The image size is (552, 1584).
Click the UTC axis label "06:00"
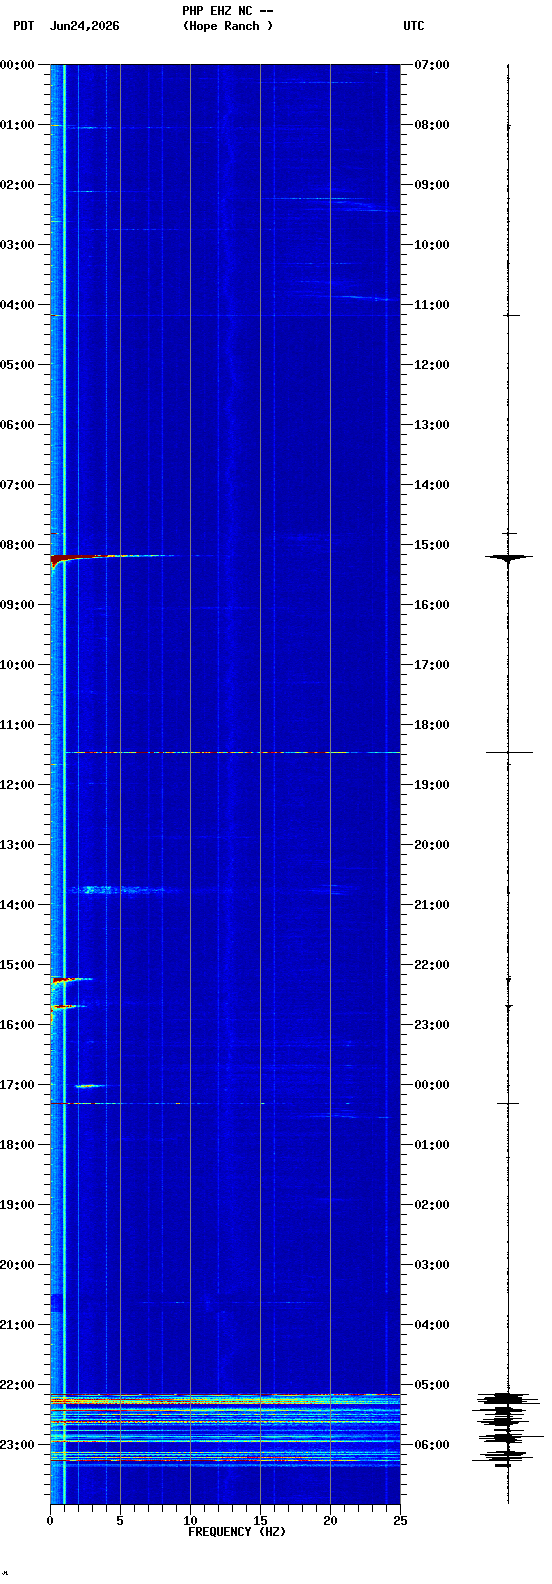[432, 1445]
